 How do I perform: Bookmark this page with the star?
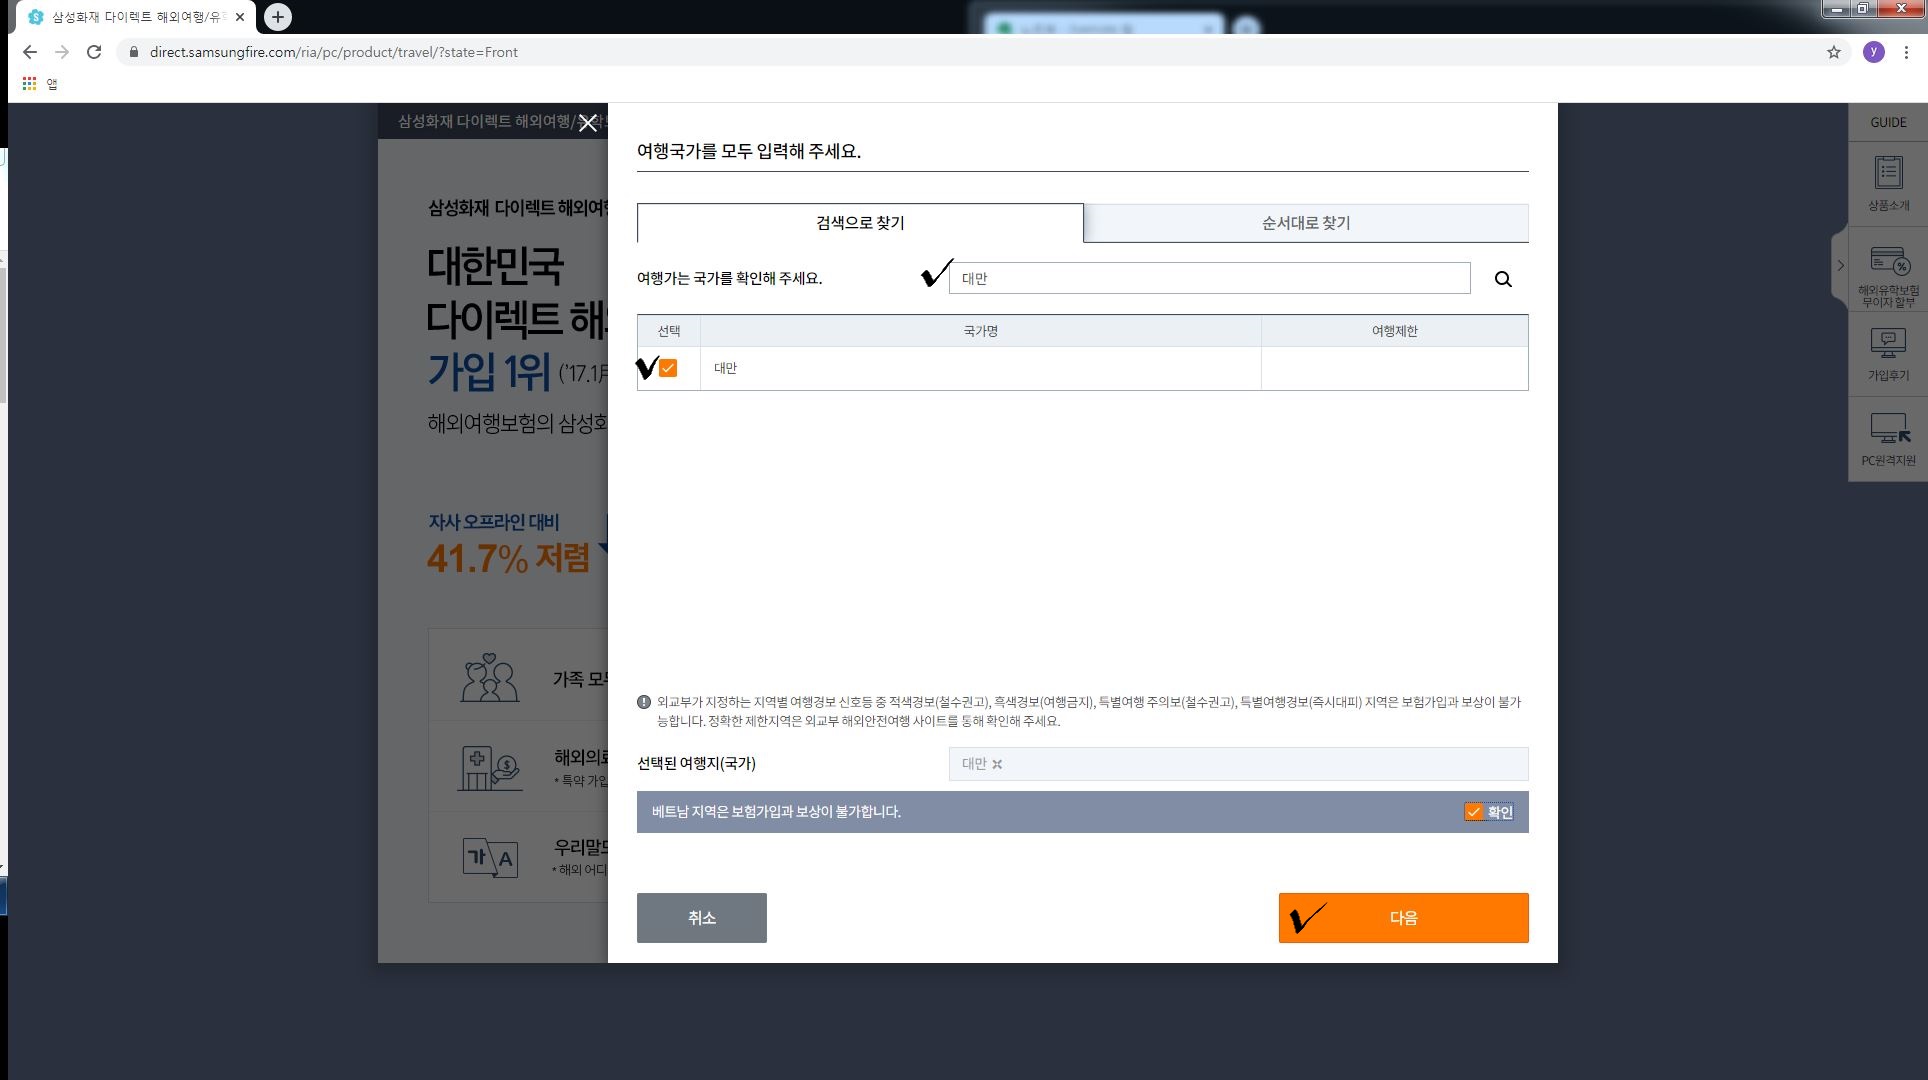tap(1834, 52)
